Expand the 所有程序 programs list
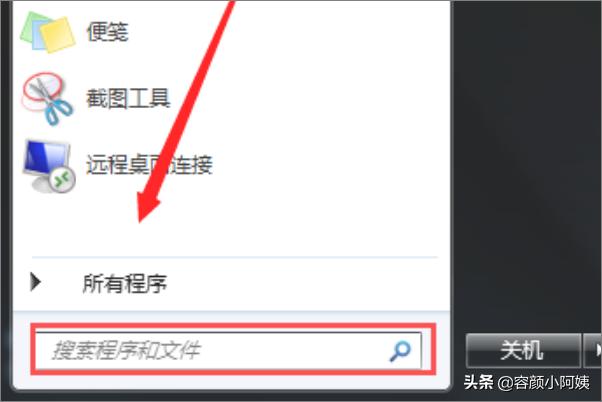Viewport: 602px width, 402px height. pos(232,283)
